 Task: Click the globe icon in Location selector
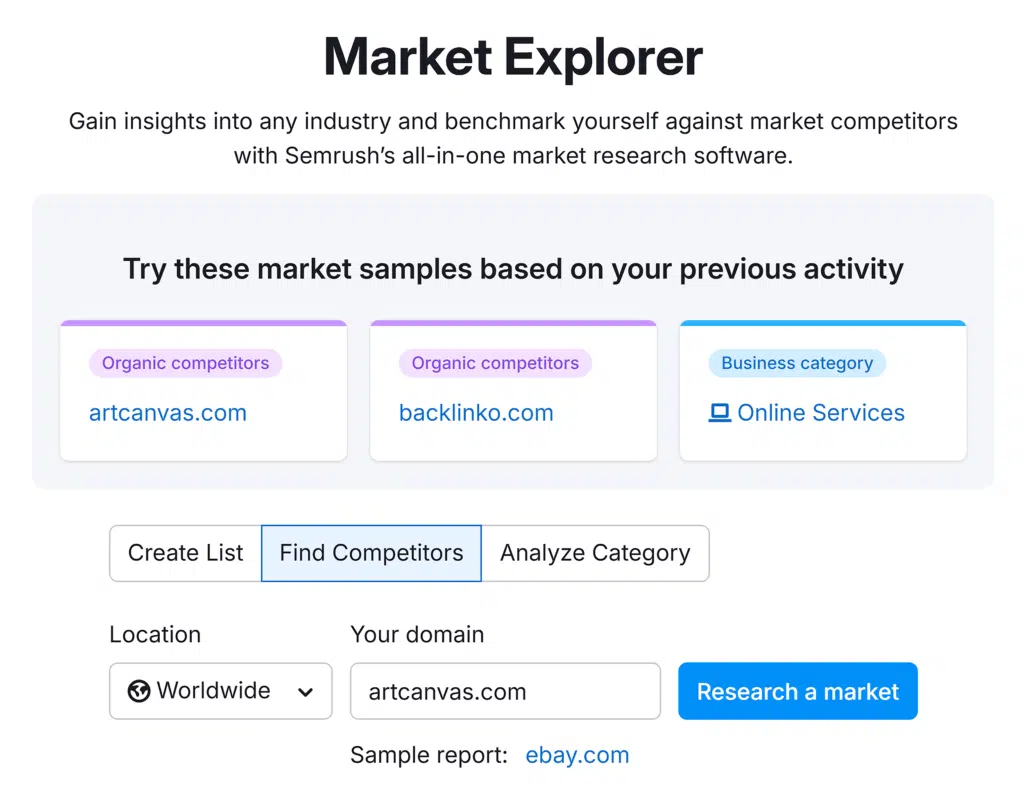[x=139, y=691]
